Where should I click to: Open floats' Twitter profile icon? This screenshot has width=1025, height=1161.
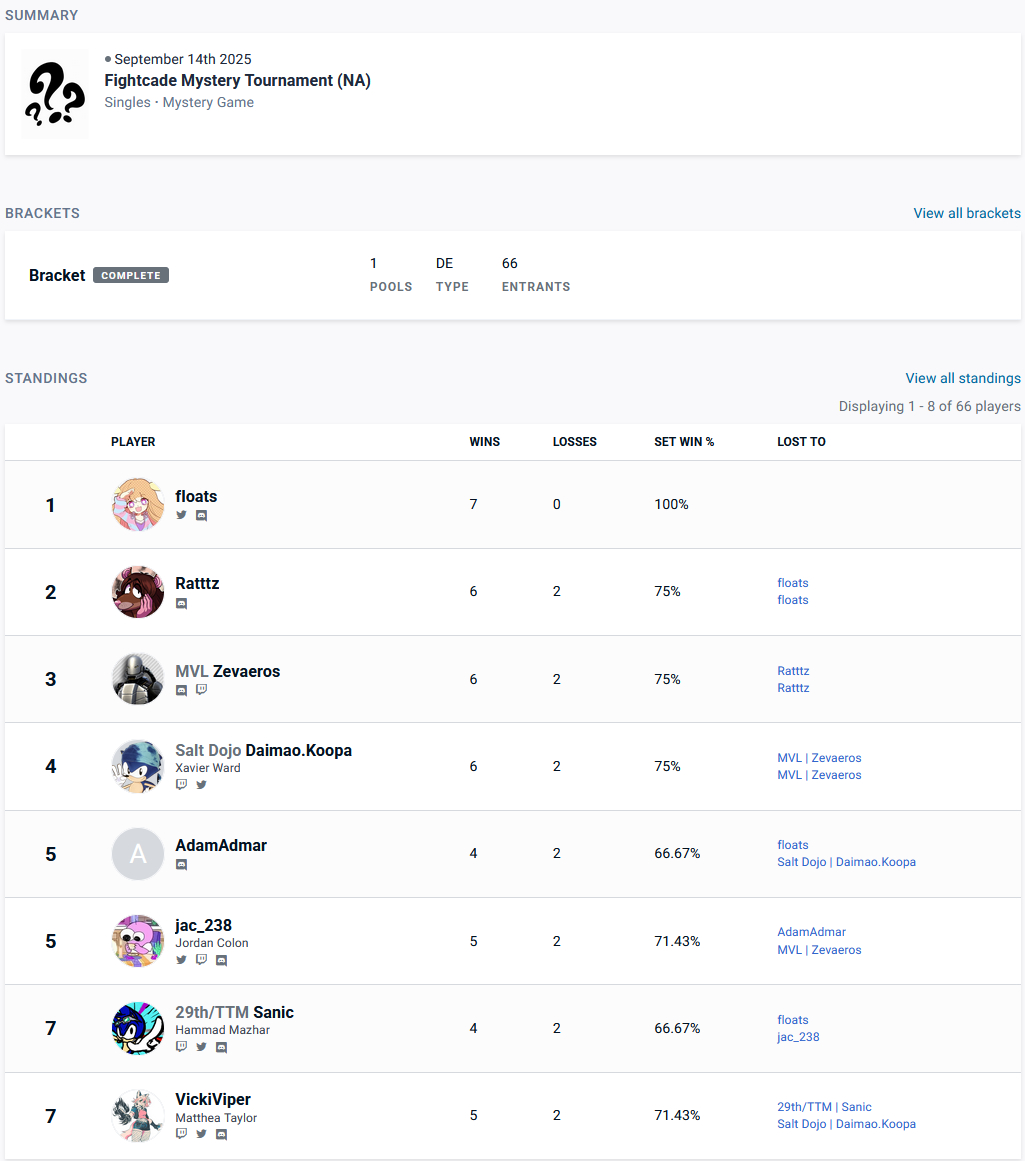coord(181,516)
